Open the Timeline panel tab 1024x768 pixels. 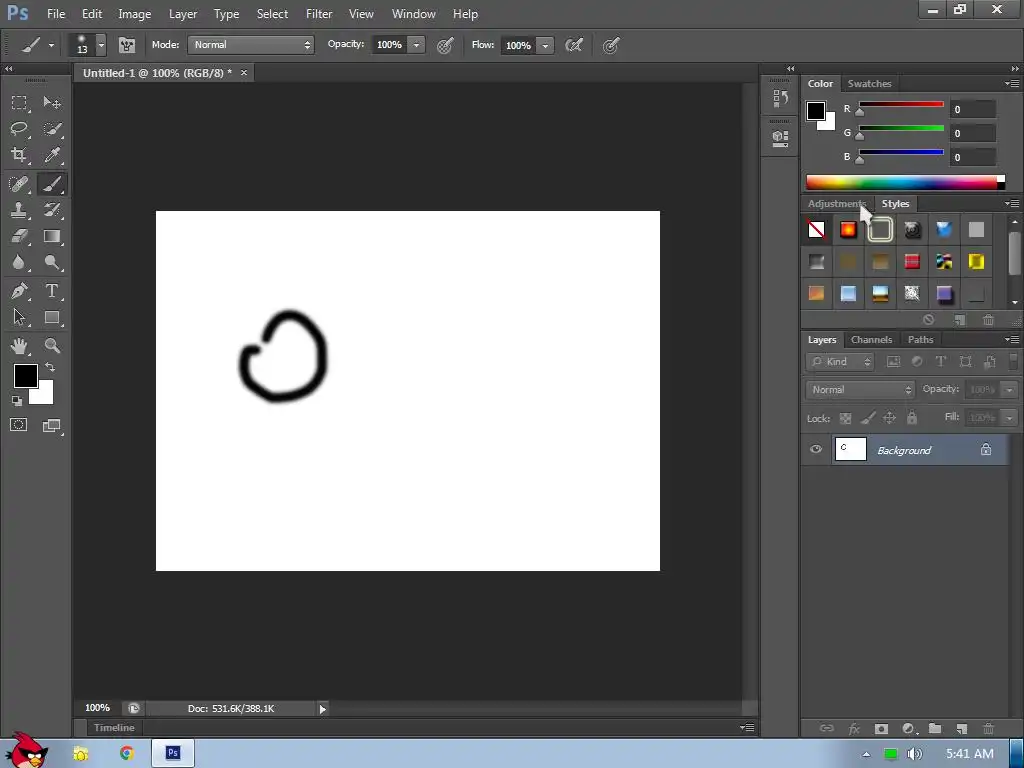(x=114, y=728)
